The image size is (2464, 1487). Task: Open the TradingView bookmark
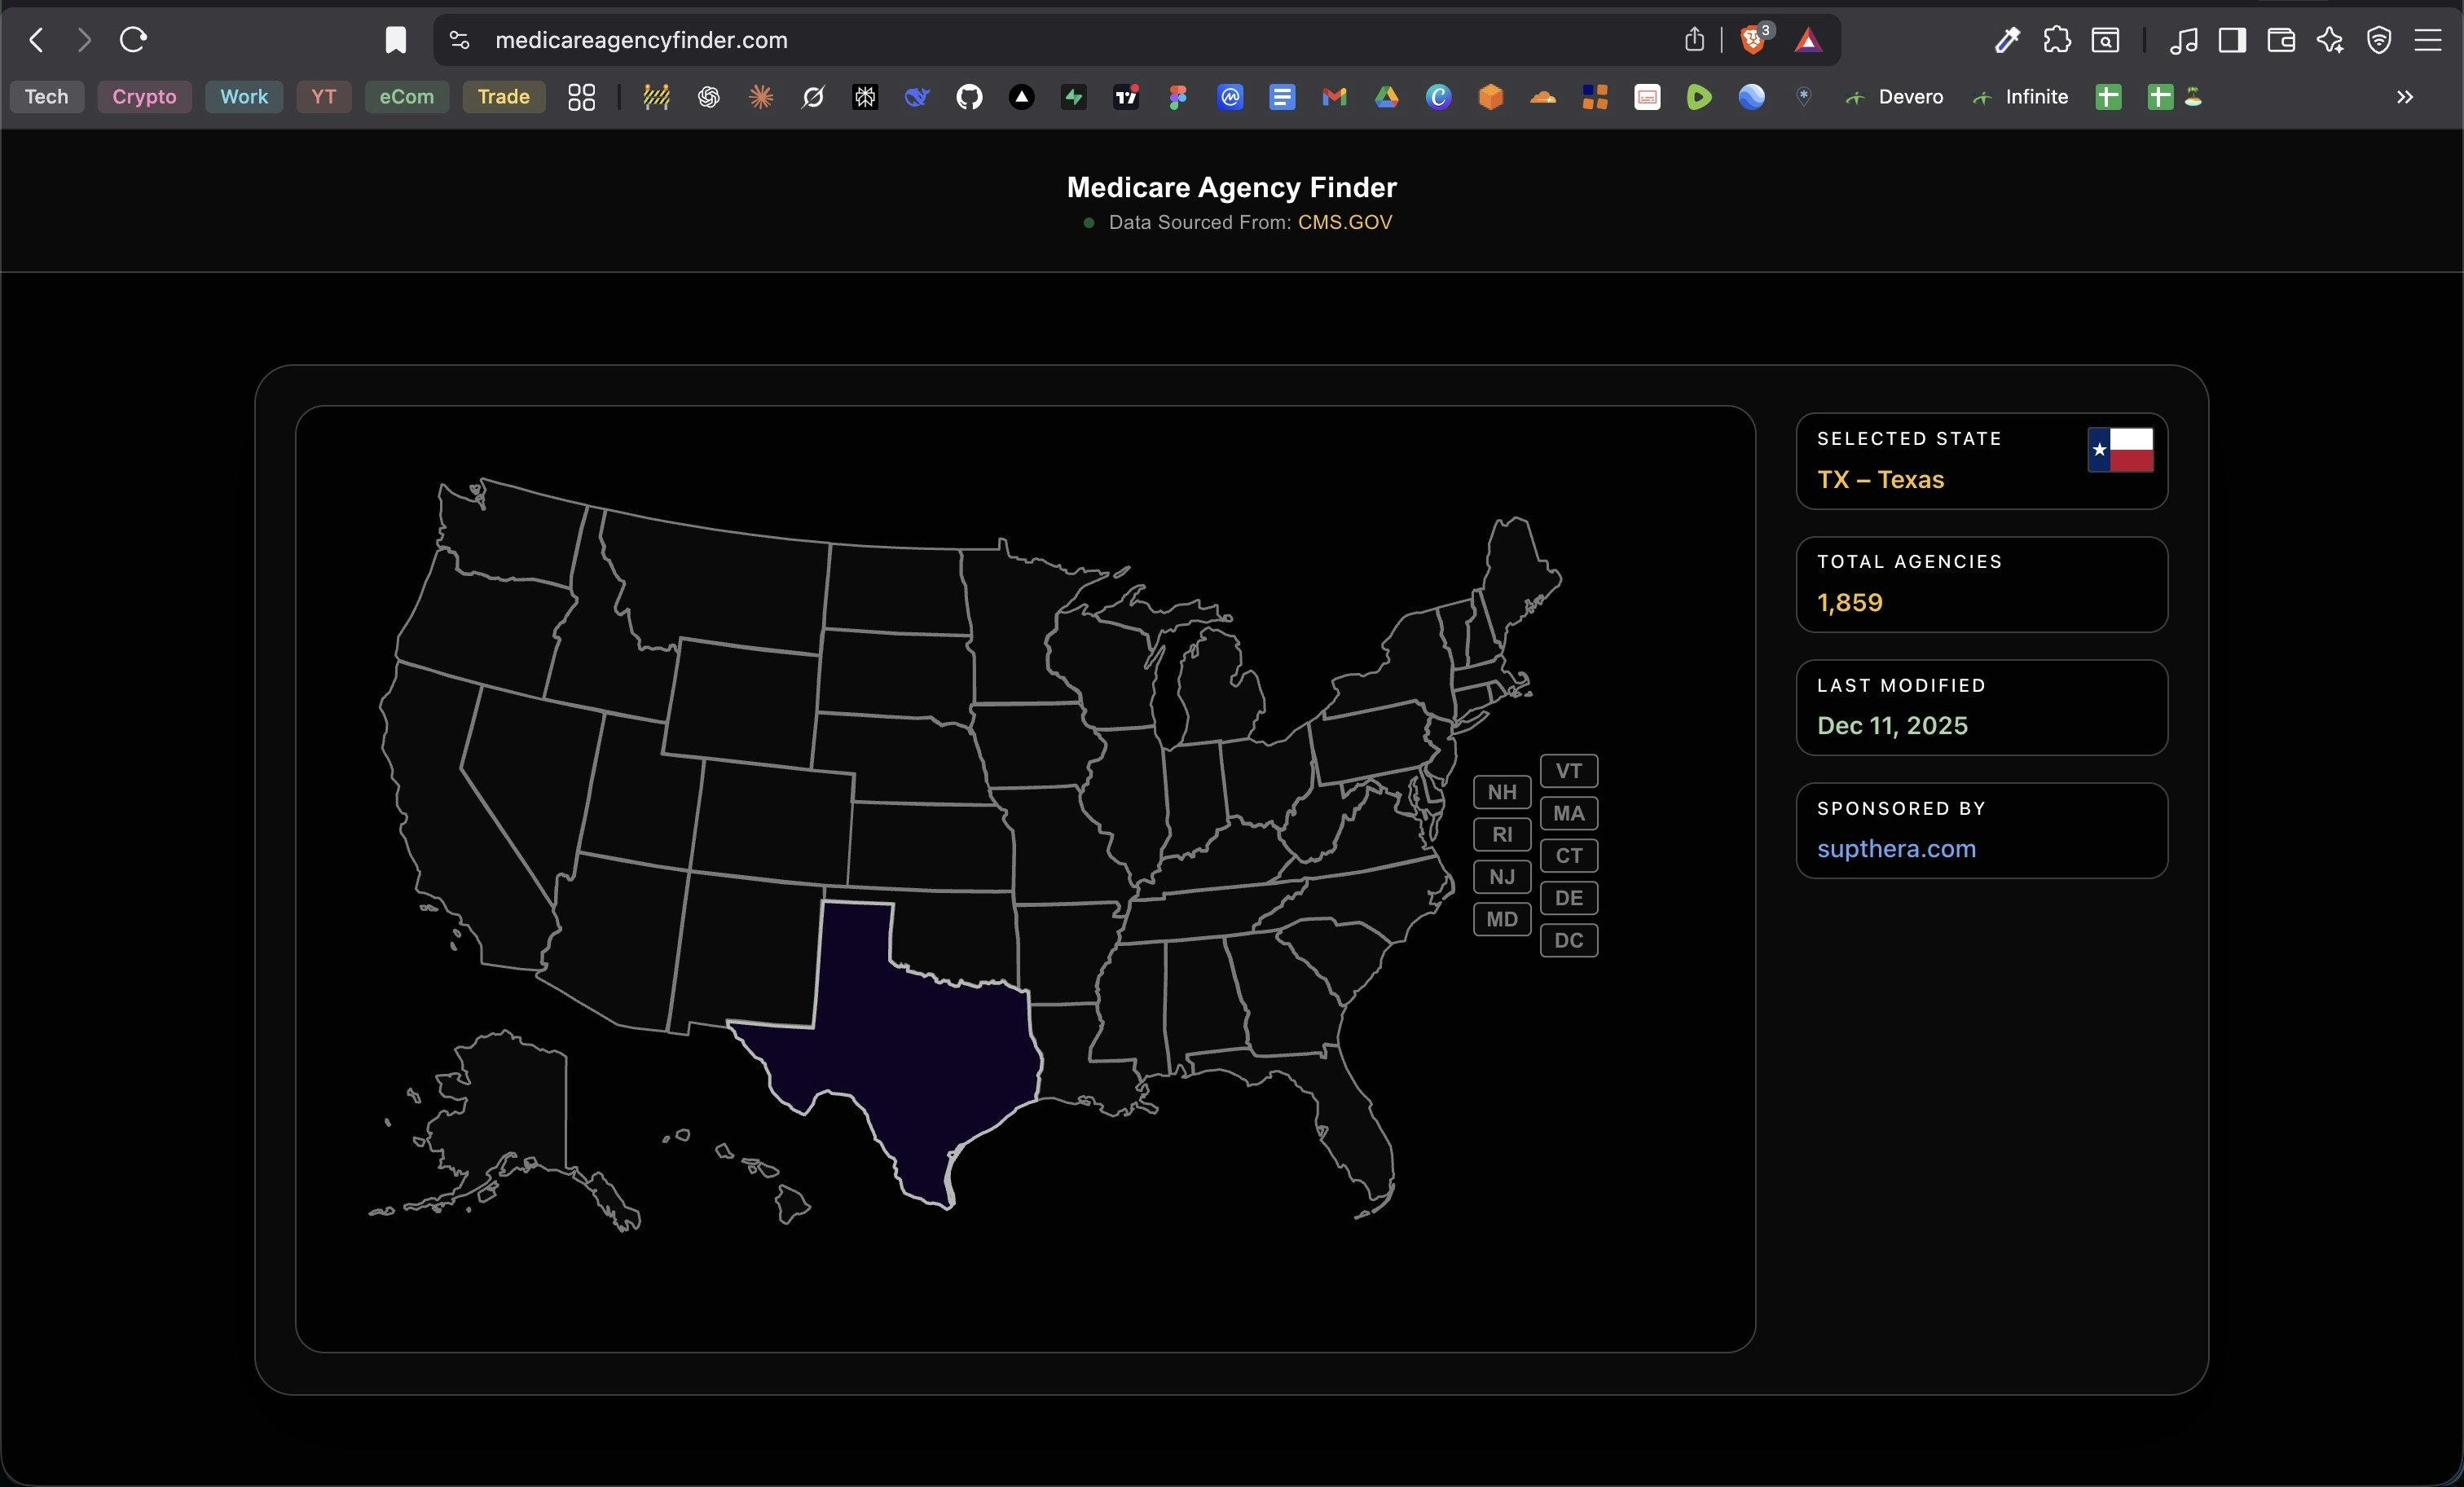point(1126,97)
